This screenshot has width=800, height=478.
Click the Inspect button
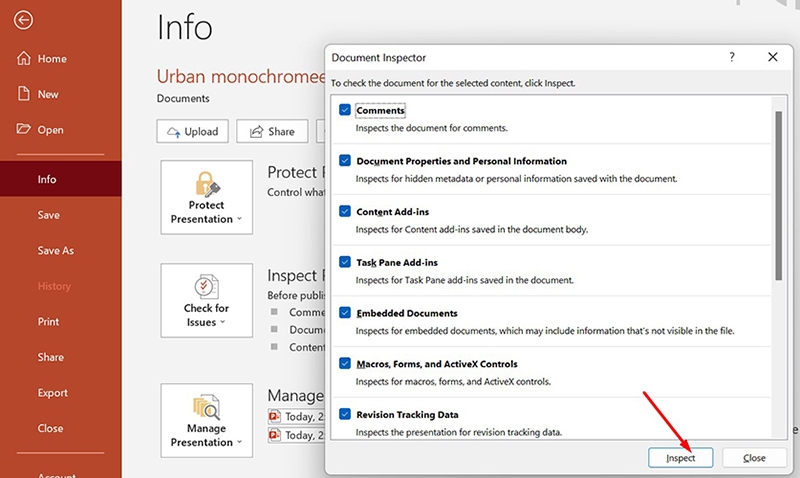click(681, 458)
